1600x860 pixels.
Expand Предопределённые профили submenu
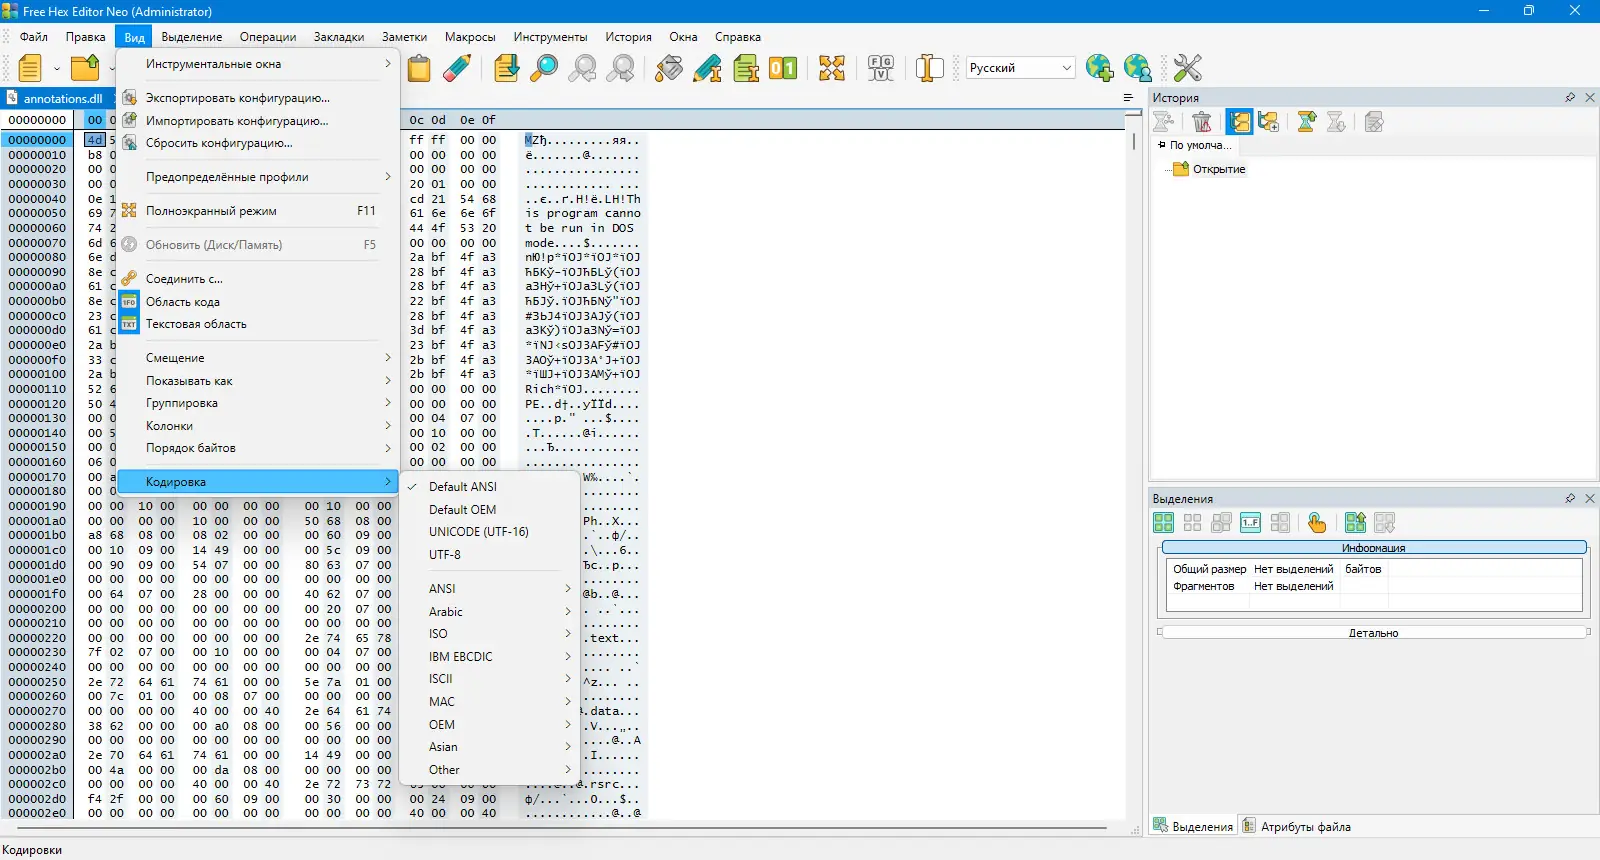click(x=258, y=177)
